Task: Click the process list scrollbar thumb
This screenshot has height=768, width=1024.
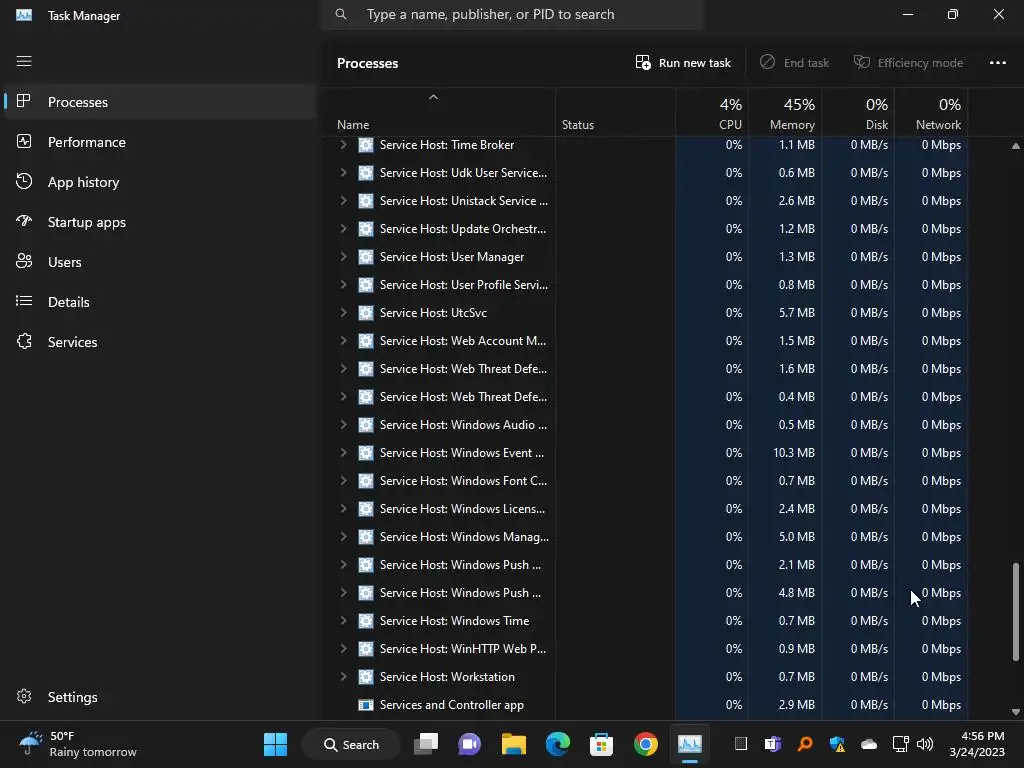Action: (x=1016, y=612)
